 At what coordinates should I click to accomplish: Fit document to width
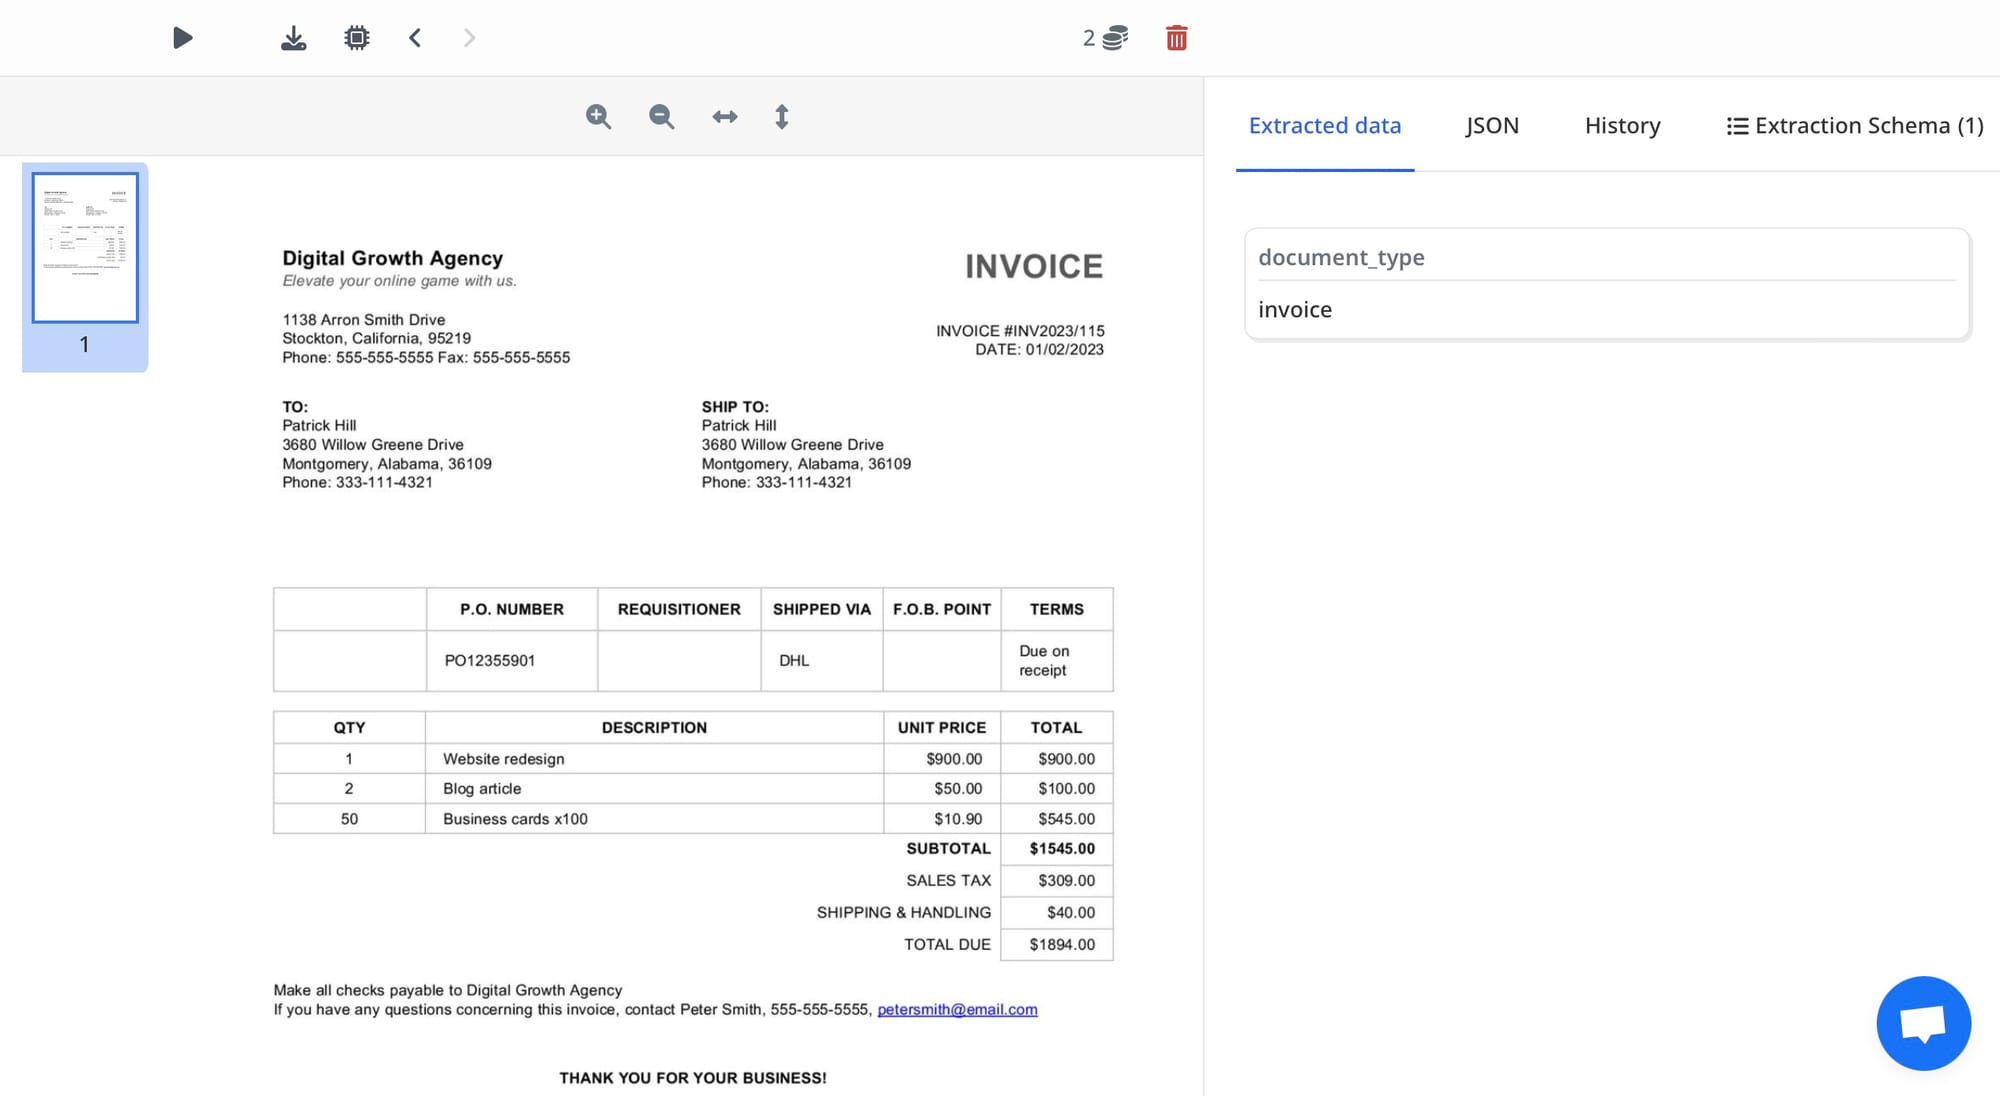724,116
